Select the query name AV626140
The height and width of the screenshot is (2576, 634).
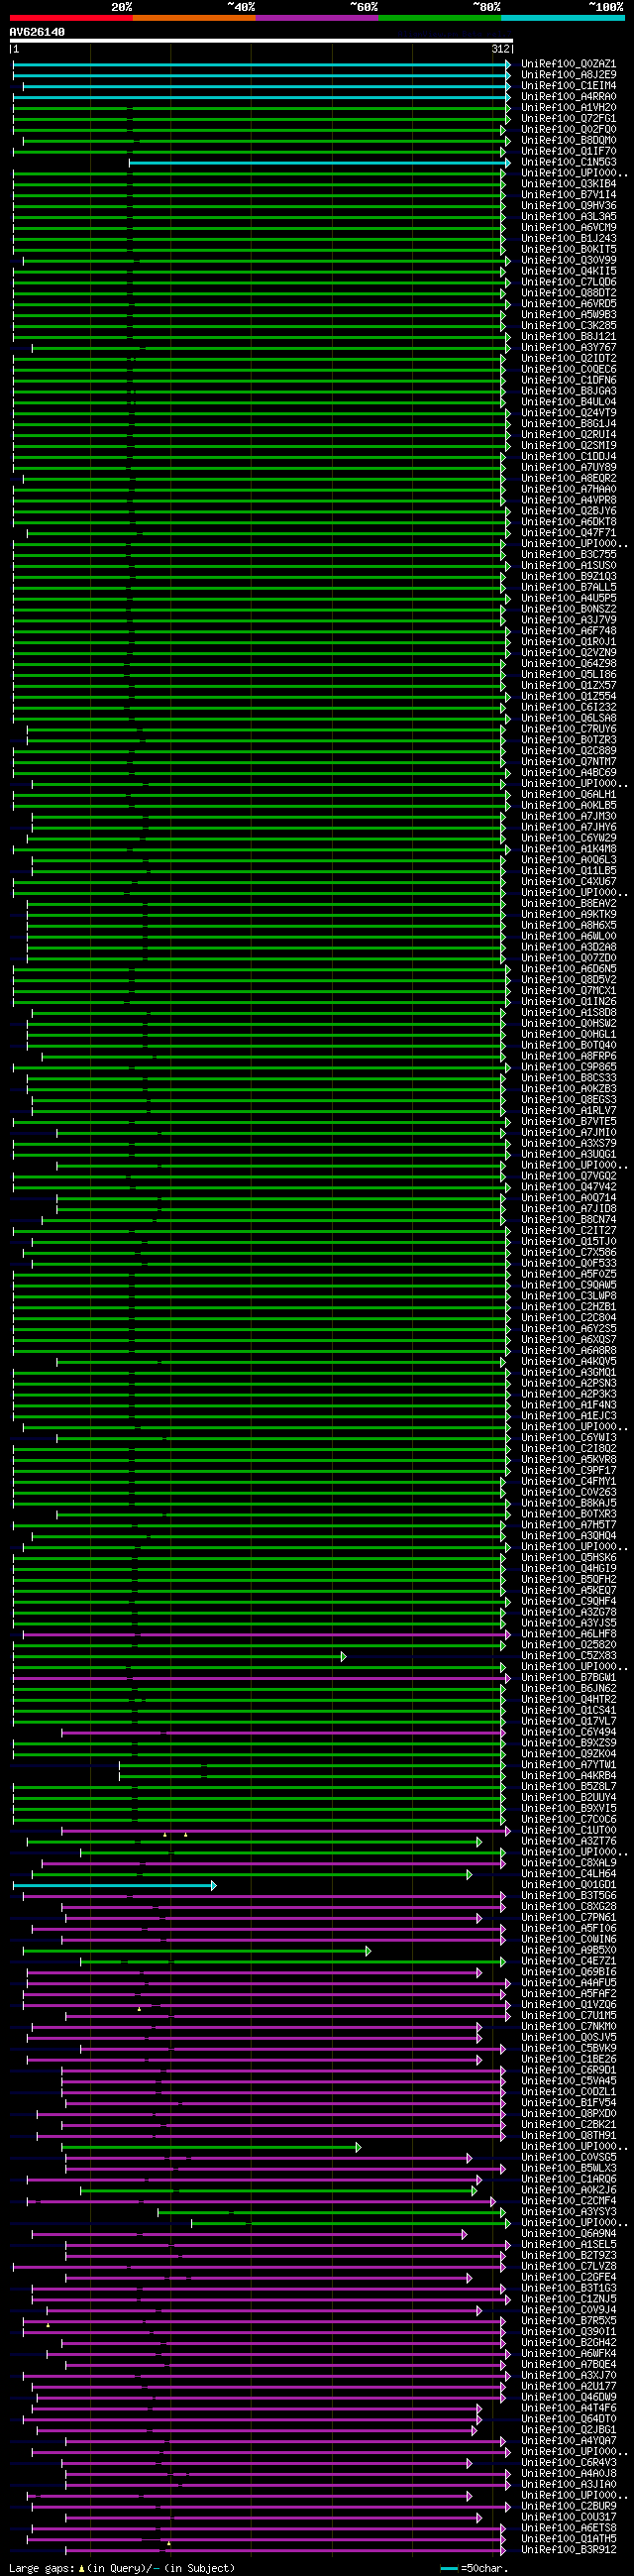coord(37,32)
